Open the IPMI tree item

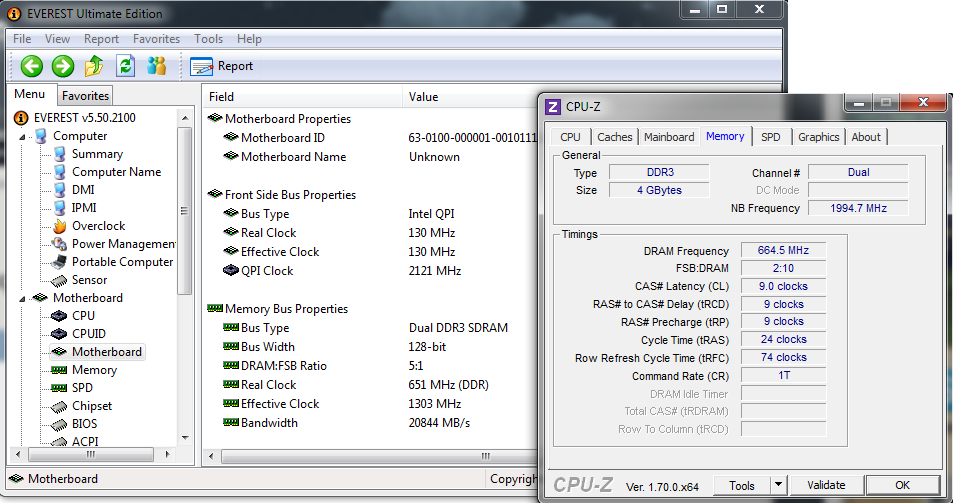tap(84, 208)
